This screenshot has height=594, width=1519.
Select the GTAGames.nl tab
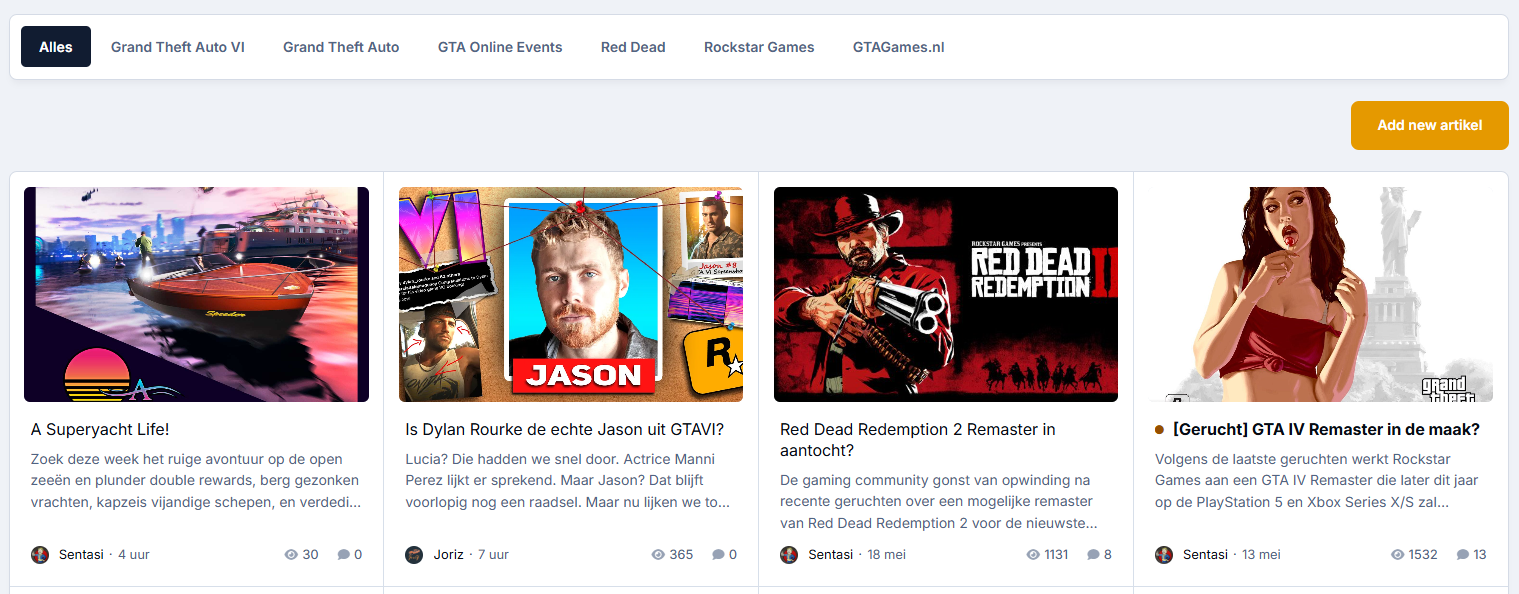click(899, 47)
